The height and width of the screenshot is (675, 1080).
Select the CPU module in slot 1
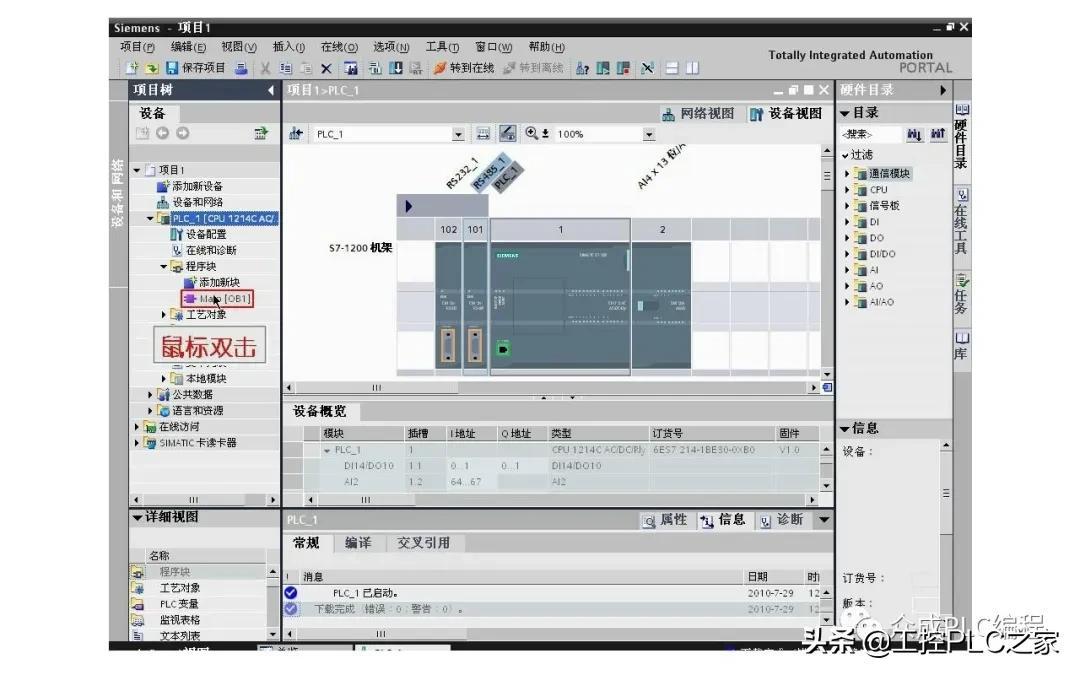560,307
